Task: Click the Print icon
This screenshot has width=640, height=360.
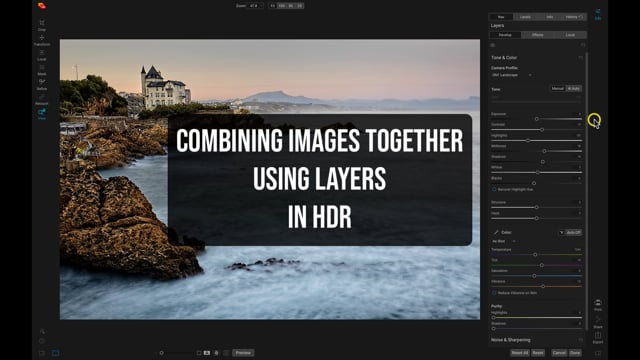Action: (x=598, y=305)
